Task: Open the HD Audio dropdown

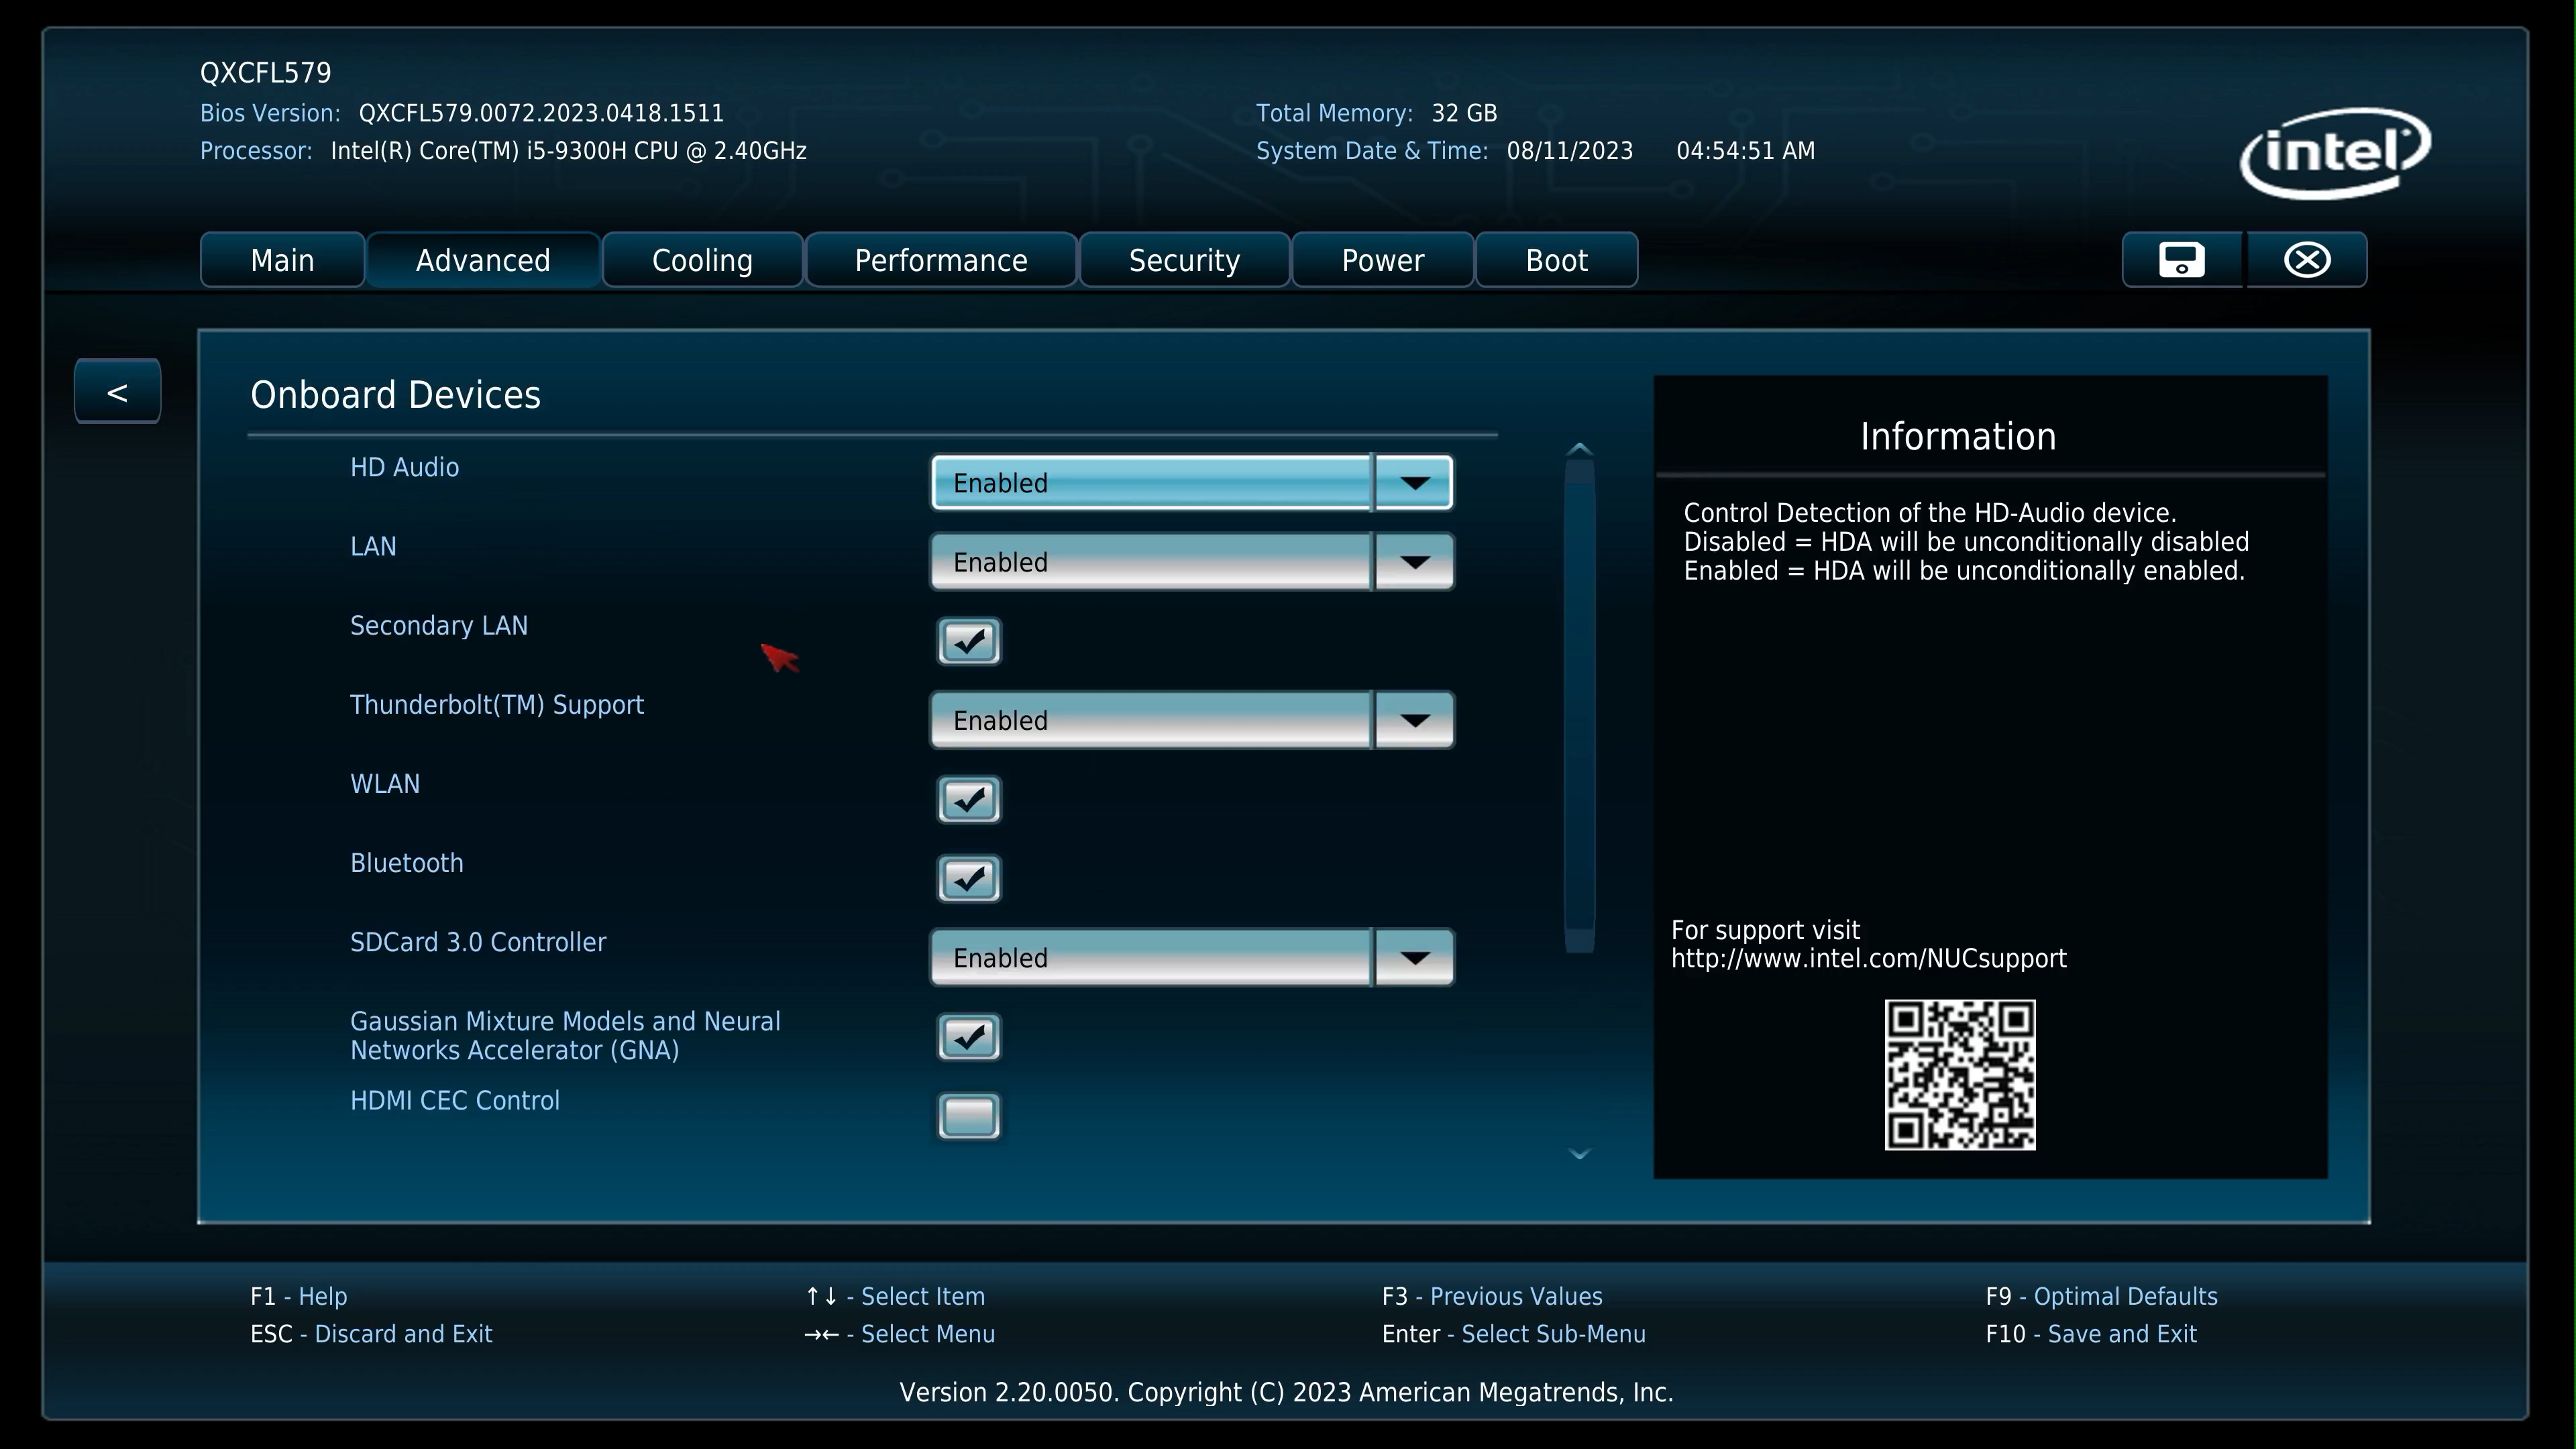Action: (1413, 483)
